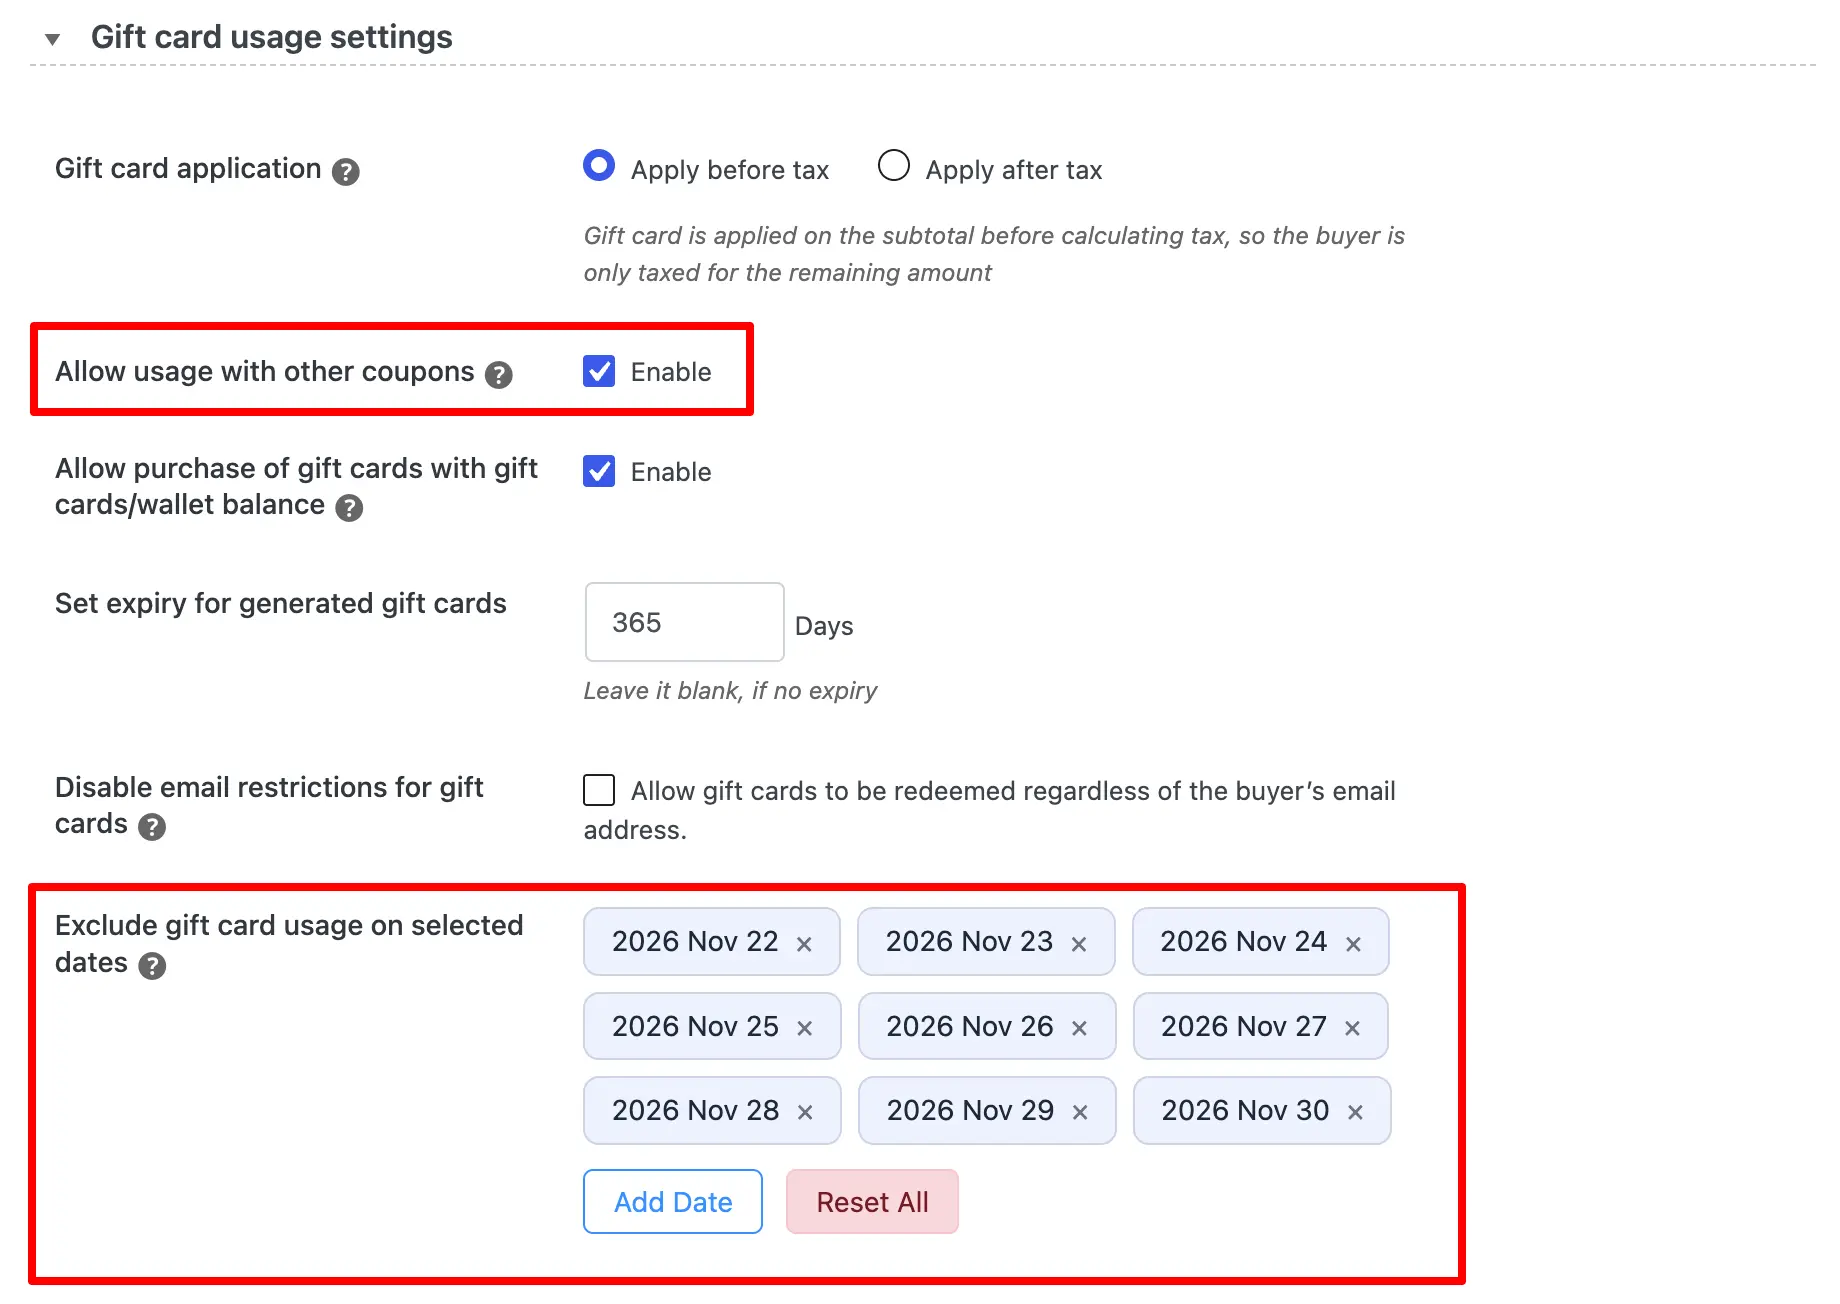Toggle Enable for purchasing gift cards with balance
The height and width of the screenshot is (1304, 1840).
pyautogui.click(x=599, y=471)
